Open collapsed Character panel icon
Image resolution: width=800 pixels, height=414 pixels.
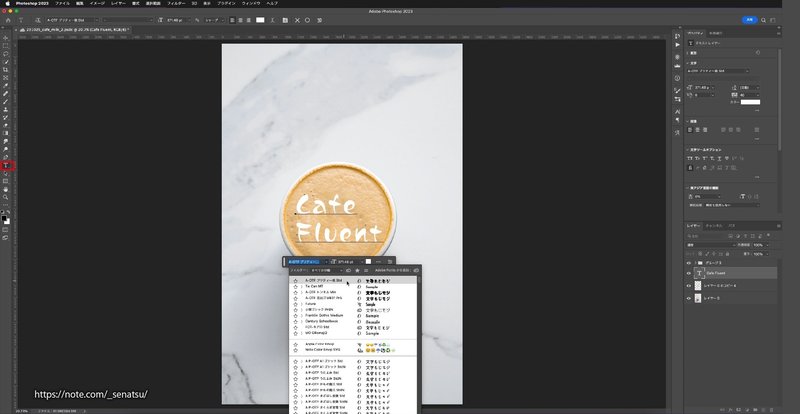click(677, 111)
